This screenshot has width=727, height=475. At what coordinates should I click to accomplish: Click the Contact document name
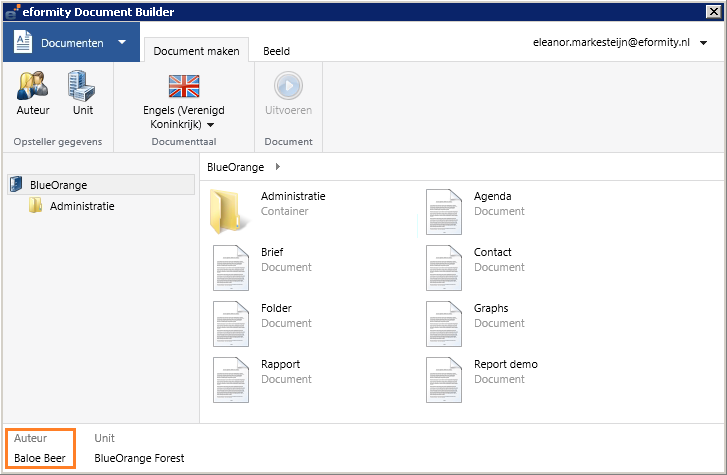[492, 252]
